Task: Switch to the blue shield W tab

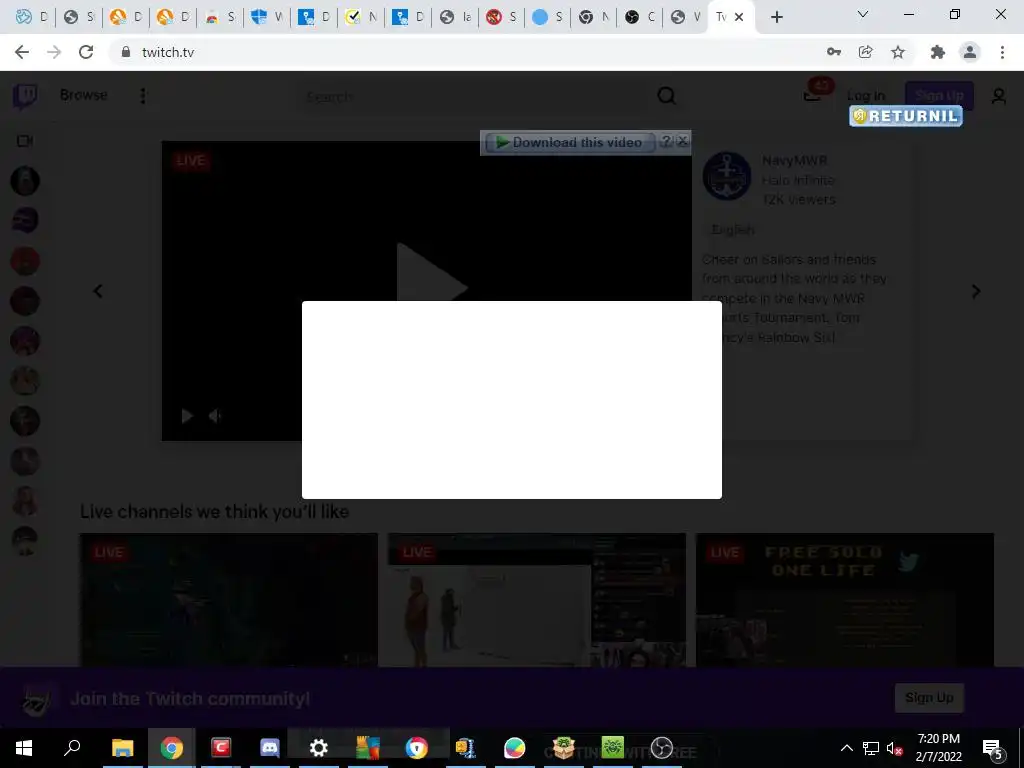Action: (x=266, y=18)
